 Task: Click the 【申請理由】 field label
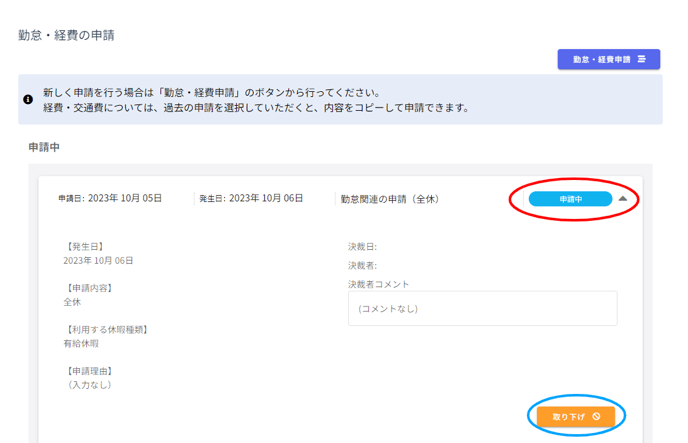coord(88,371)
